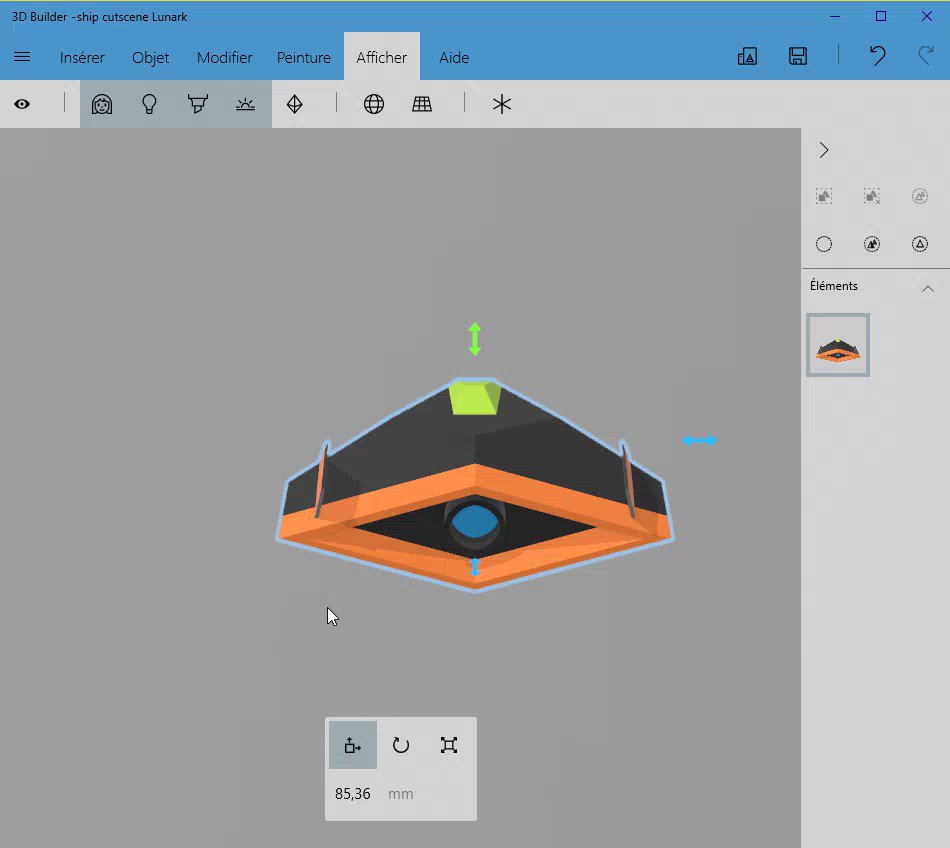Click the blue horizontal arrow handle
Viewport: 950px width, 848px height.
[699, 440]
